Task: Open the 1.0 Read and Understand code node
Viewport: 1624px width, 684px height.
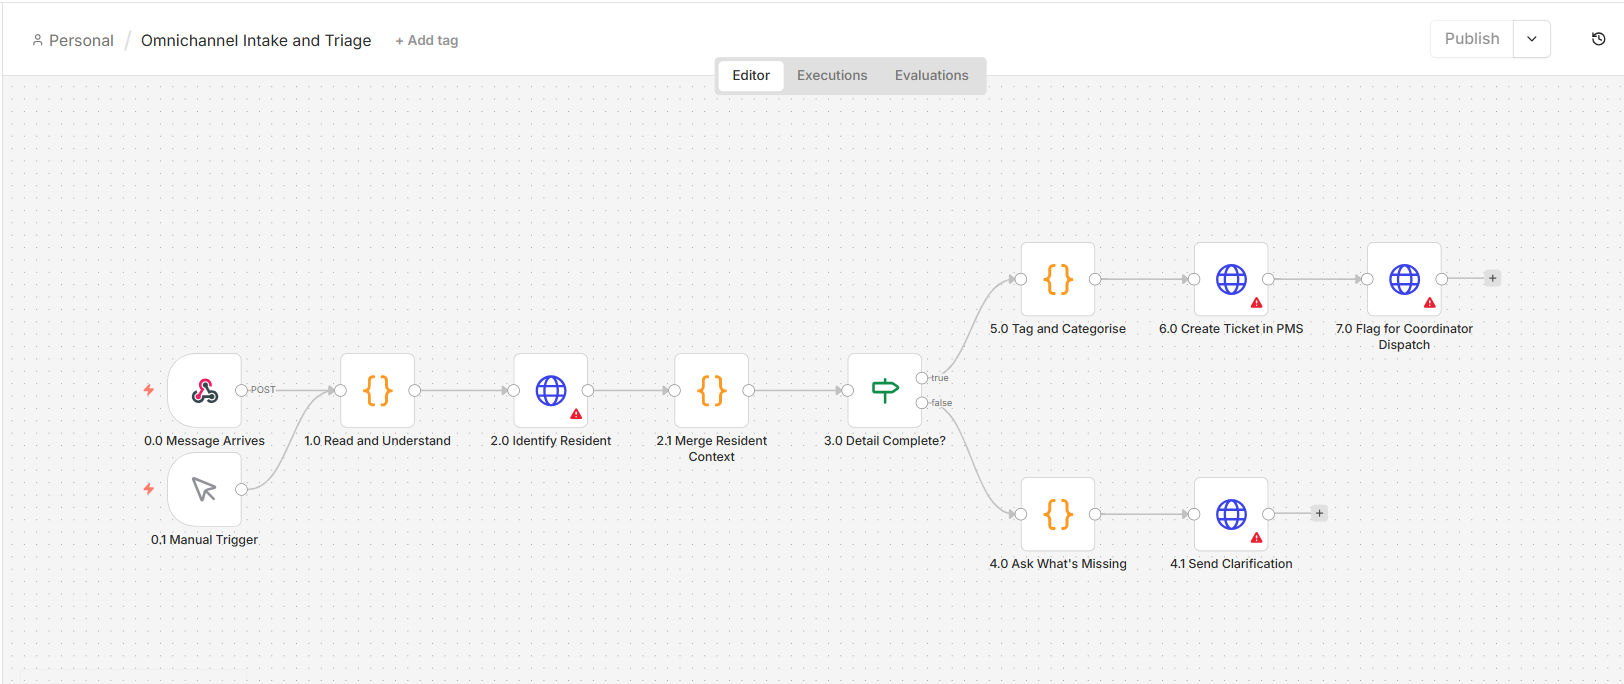Action: pyautogui.click(x=378, y=390)
